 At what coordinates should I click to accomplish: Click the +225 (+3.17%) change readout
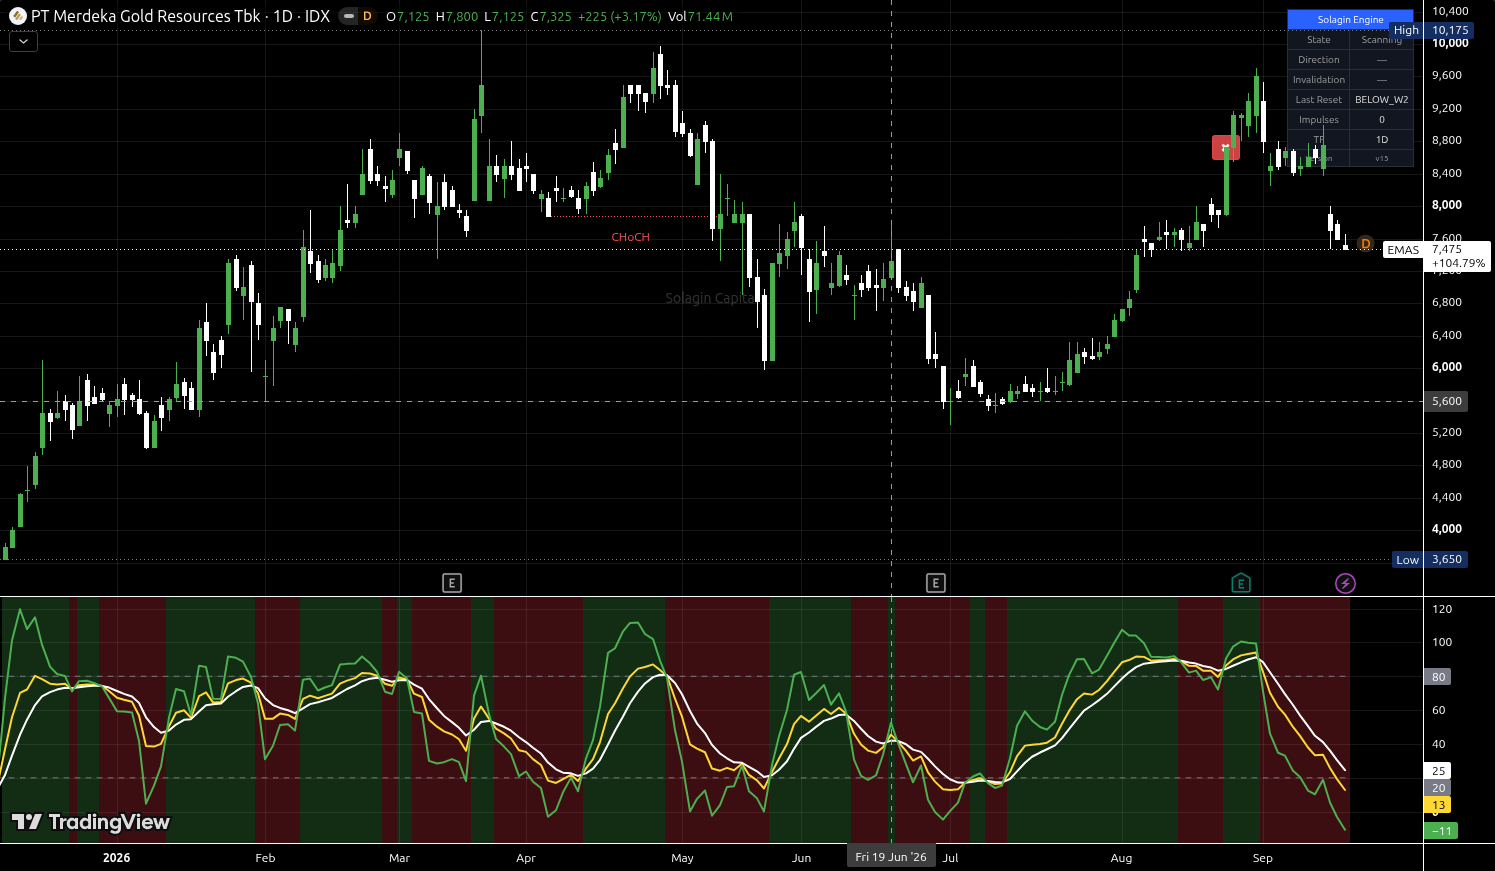[619, 17]
